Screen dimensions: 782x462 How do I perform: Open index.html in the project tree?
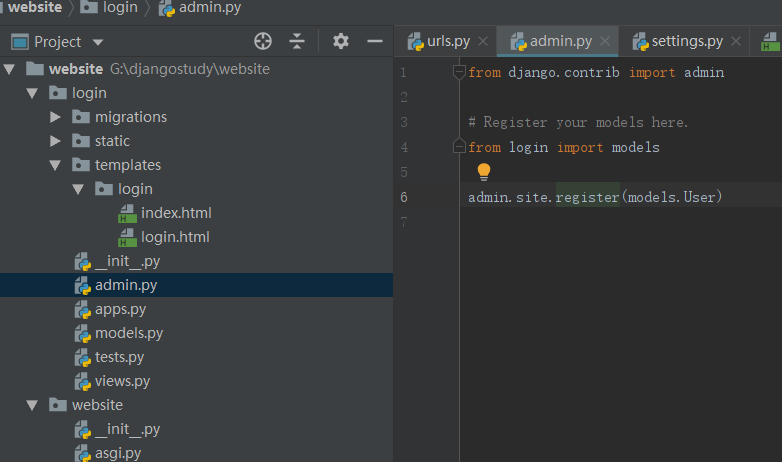pos(176,213)
